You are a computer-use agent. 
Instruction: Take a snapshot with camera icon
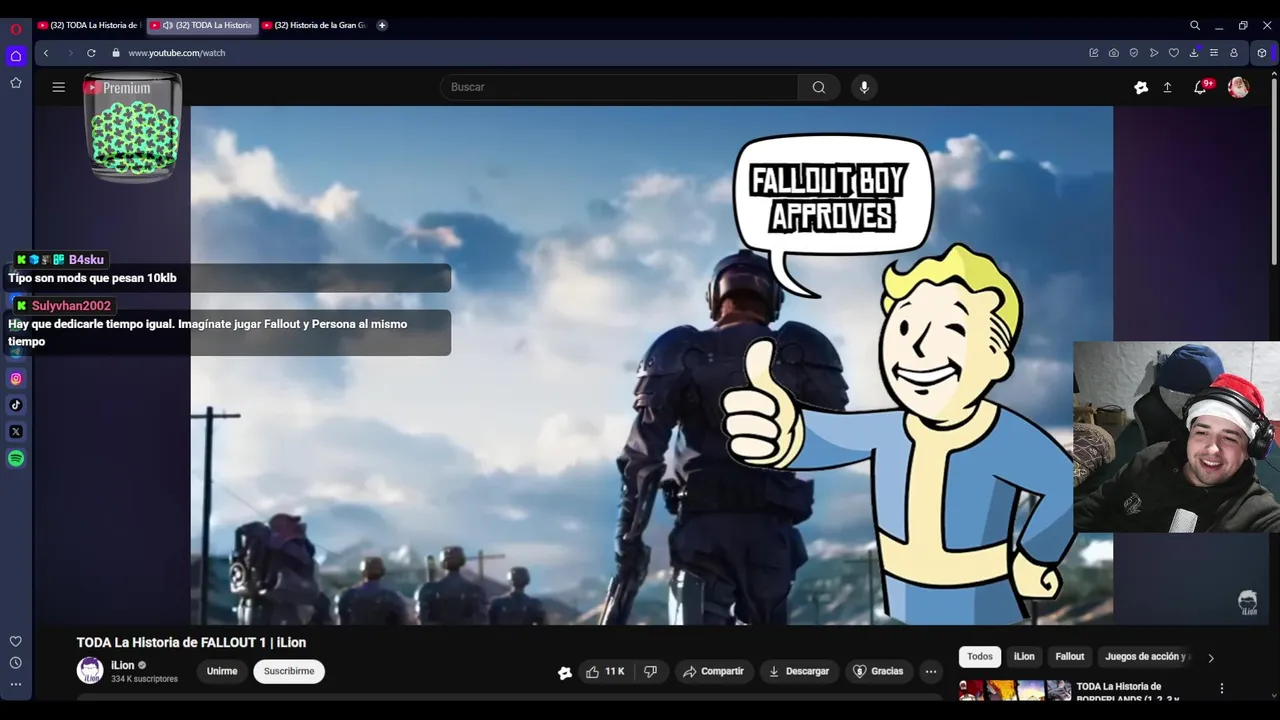pos(1114,53)
